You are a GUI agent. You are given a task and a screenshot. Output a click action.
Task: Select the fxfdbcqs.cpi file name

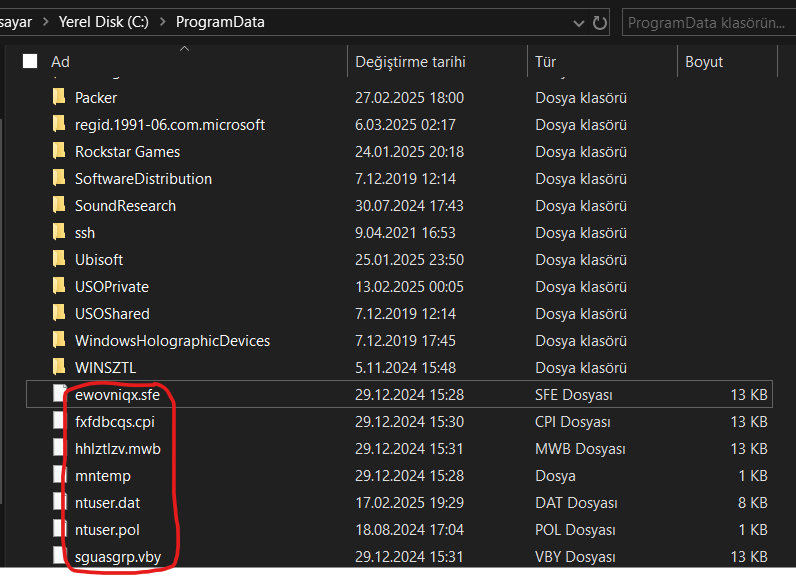point(115,422)
